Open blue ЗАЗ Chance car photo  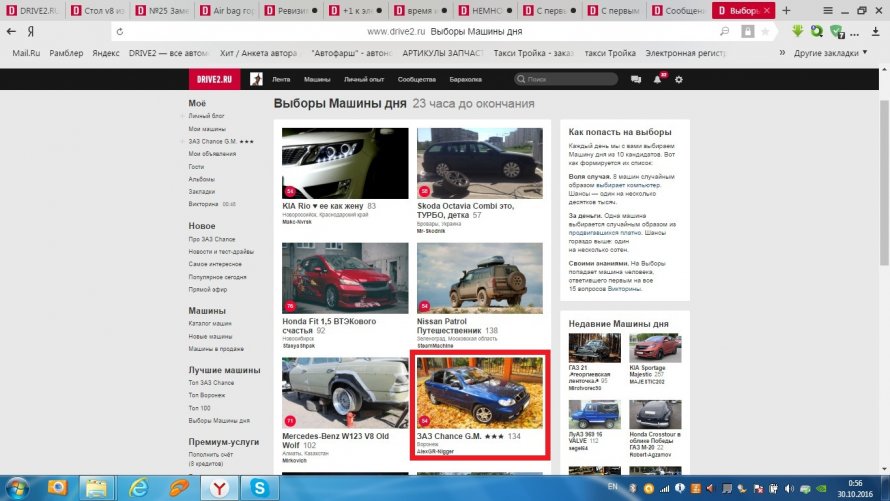pyautogui.click(x=480, y=393)
